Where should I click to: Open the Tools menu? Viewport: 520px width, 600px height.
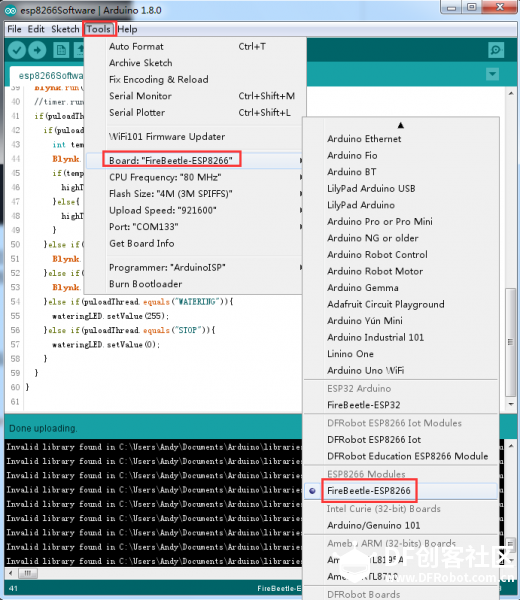point(98,29)
